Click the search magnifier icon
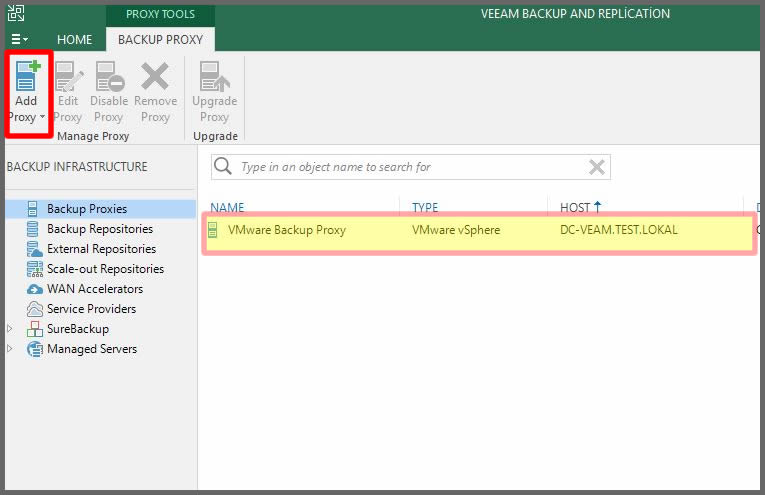765x495 pixels. pos(223,166)
